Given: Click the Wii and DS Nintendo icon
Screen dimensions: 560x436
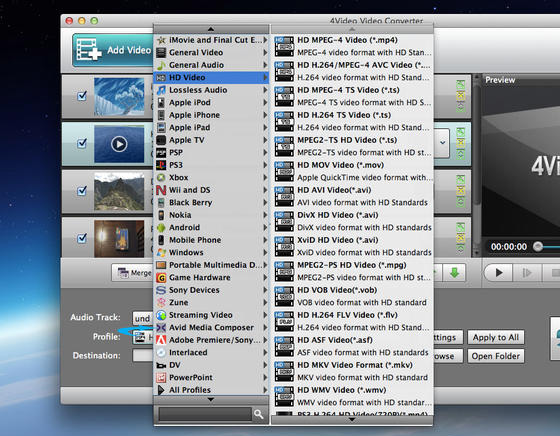Looking at the screenshot, I should click(x=161, y=190).
